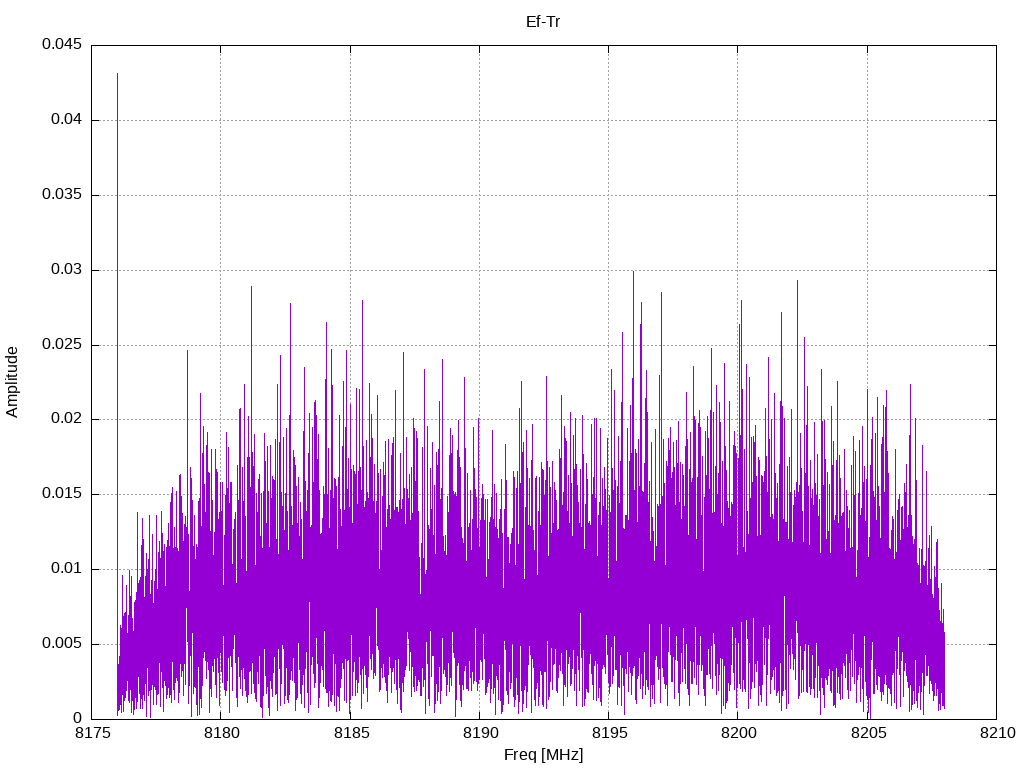The width and height of the screenshot is (1024, 768).
Task: Click the y-axis tick label "0.04"
Action: pyautogui.click(x=67, y=120)
